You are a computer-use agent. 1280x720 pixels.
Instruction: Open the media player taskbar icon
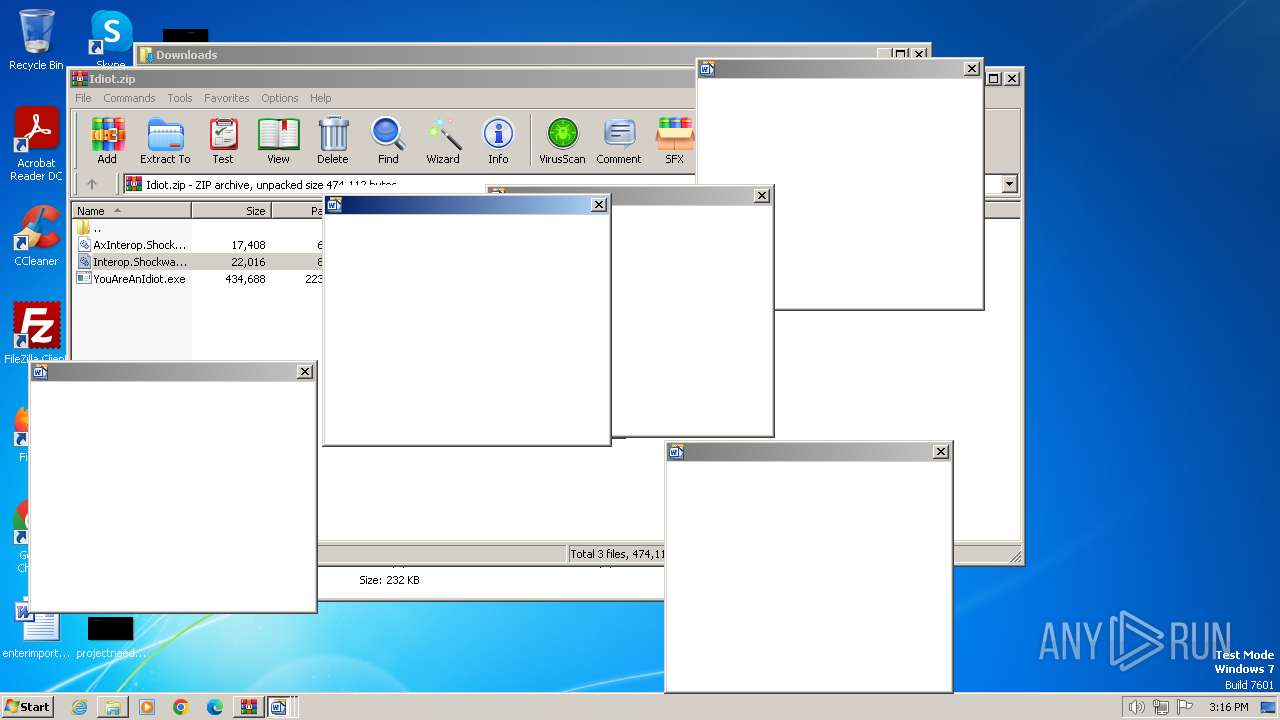[x=147, y=707]
